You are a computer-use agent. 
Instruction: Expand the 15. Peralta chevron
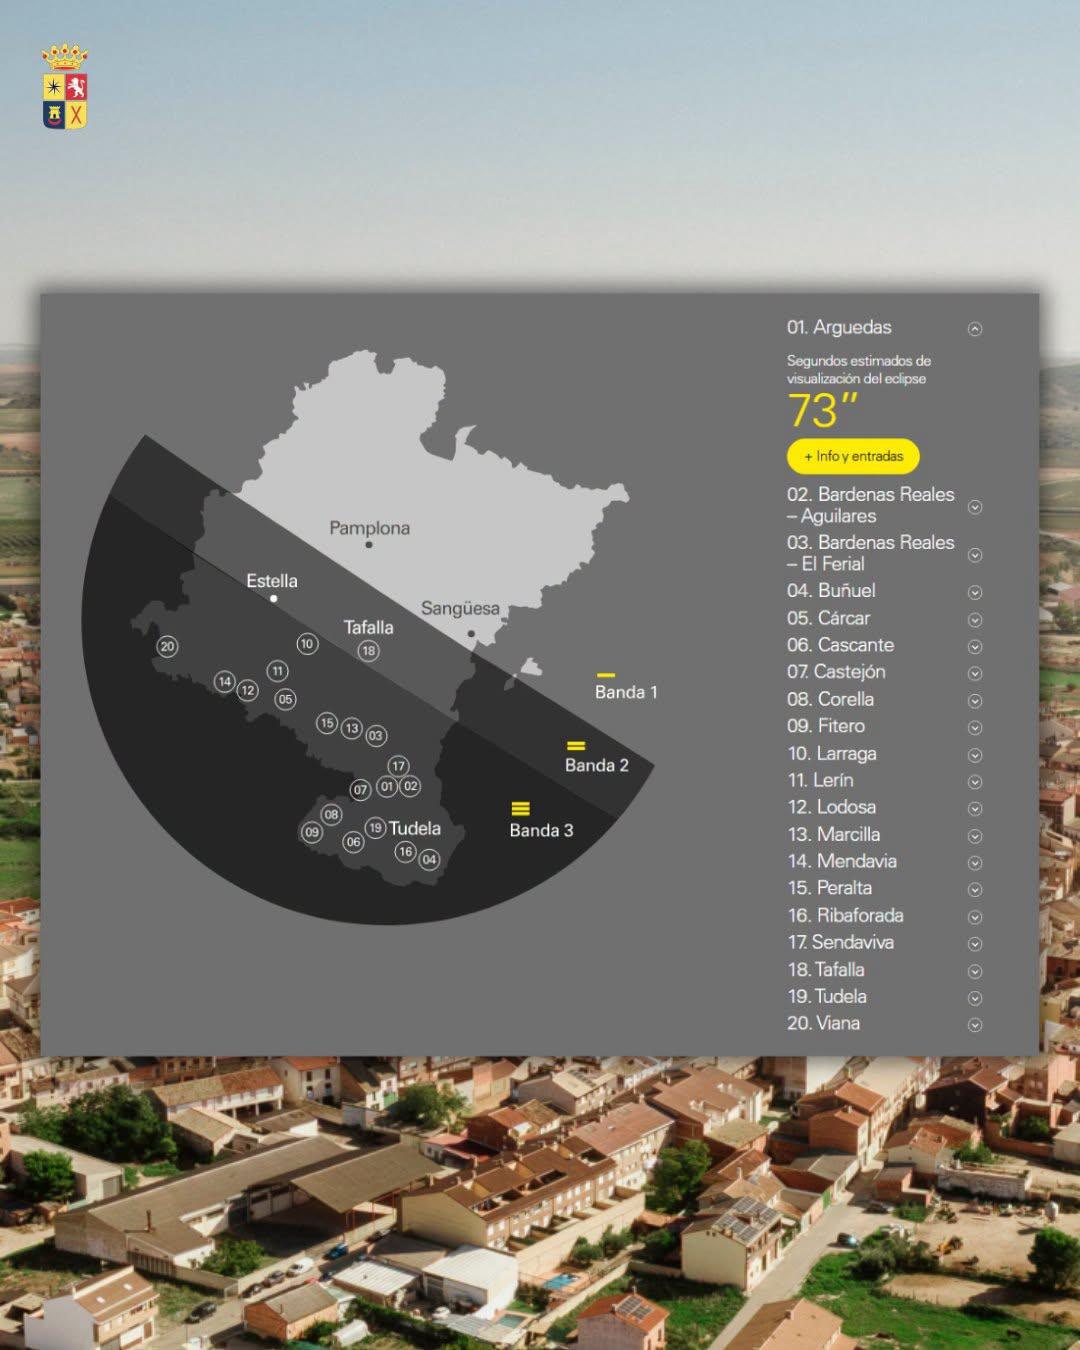click(975, 890)
